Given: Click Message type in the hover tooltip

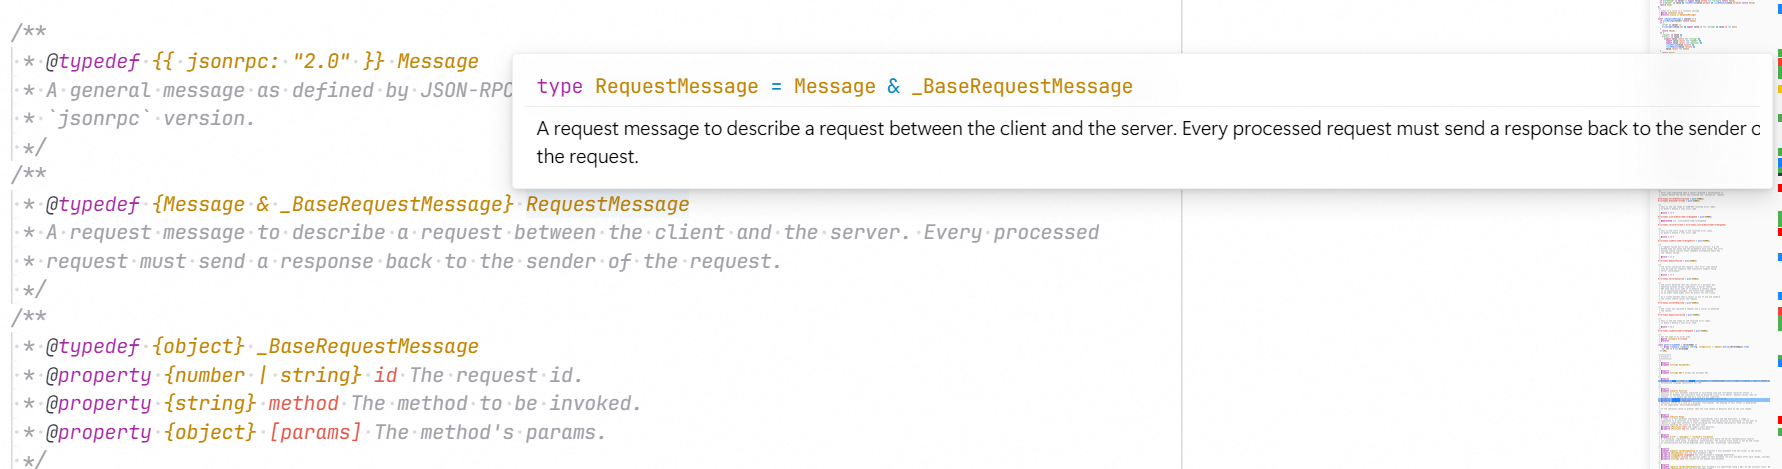Looking at the screenshot, I should (x=834, y=87).
